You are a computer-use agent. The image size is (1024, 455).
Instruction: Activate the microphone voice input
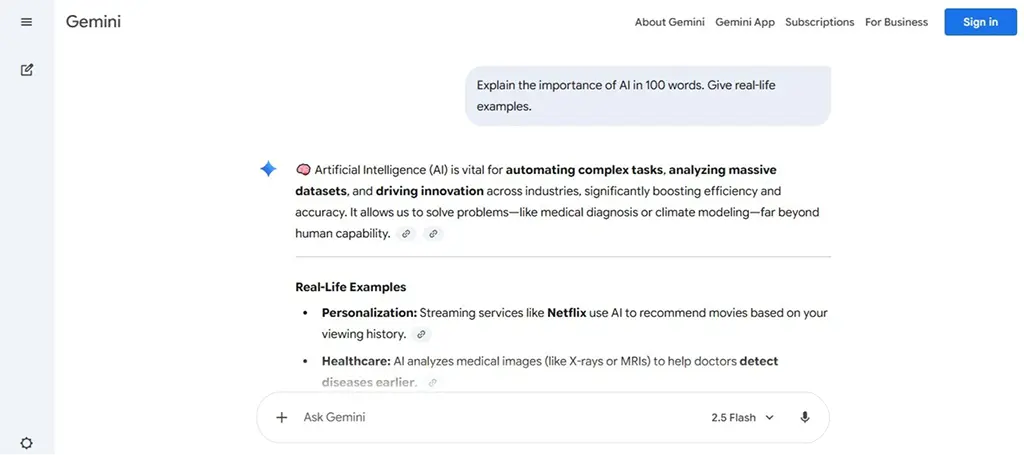805,417
